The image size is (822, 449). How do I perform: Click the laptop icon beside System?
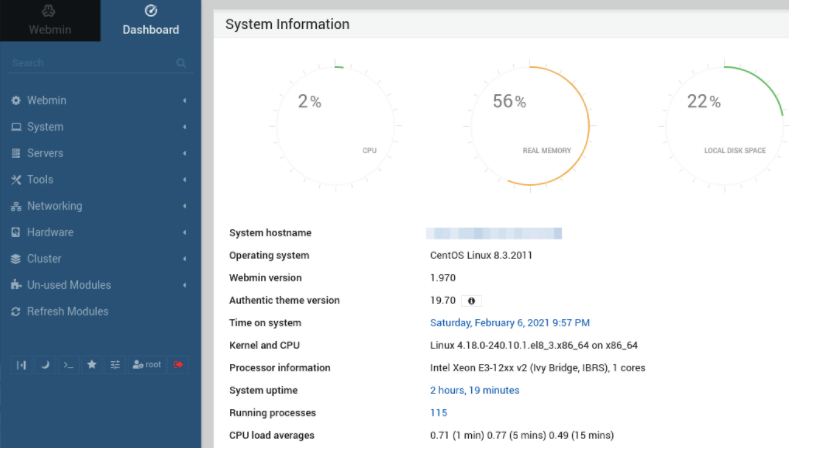(x=16, y=127)
